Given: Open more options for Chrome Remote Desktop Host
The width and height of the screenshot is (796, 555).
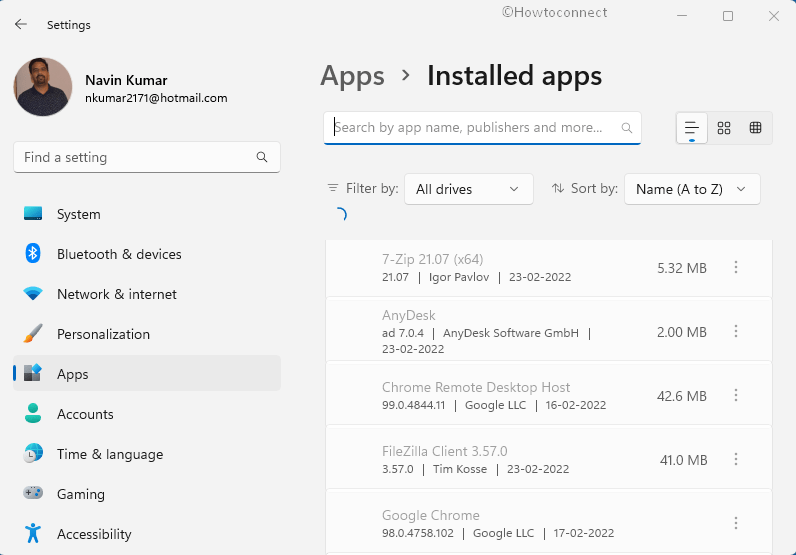Looking at the screenshot, I should tap(736, 396).
